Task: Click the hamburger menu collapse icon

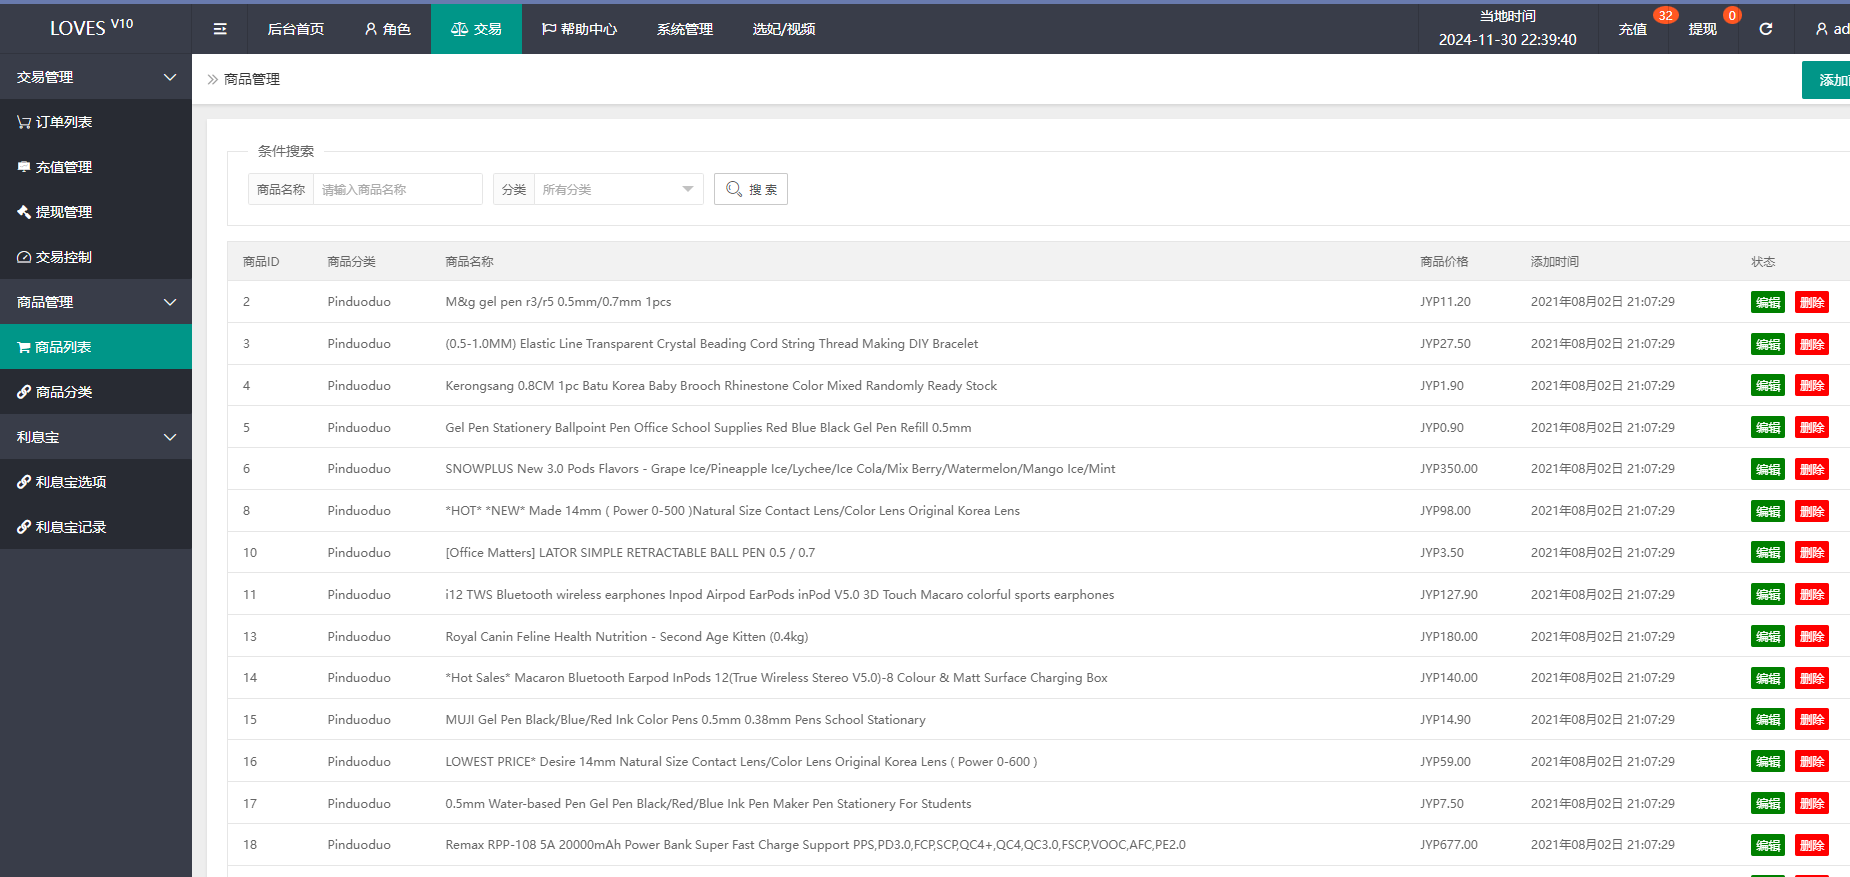Action: click(220, 29)
